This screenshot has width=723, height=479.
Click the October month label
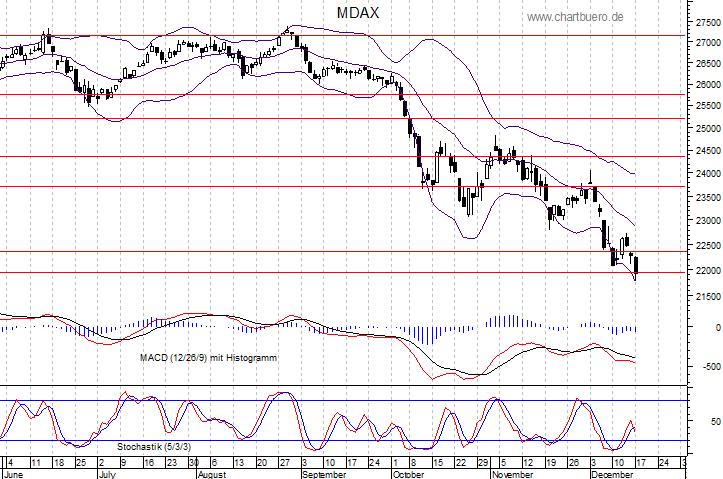[x=411, y=473]
